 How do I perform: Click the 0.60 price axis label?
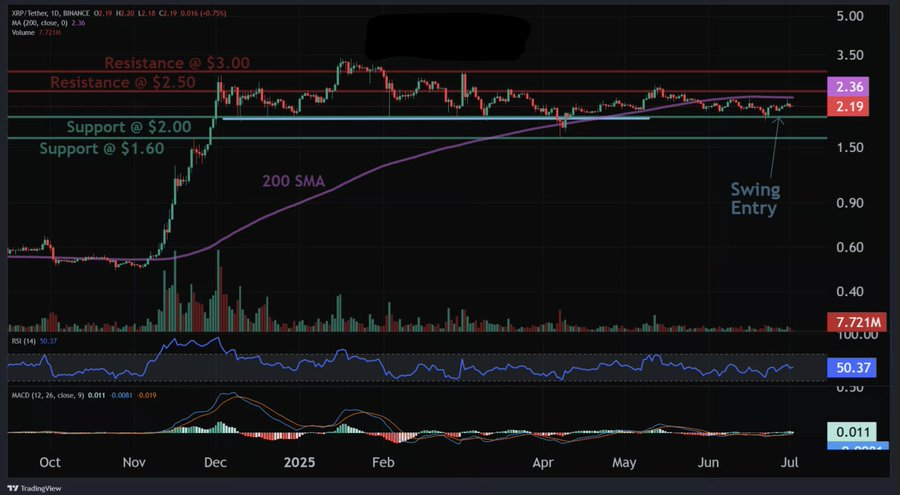(849, 248)
